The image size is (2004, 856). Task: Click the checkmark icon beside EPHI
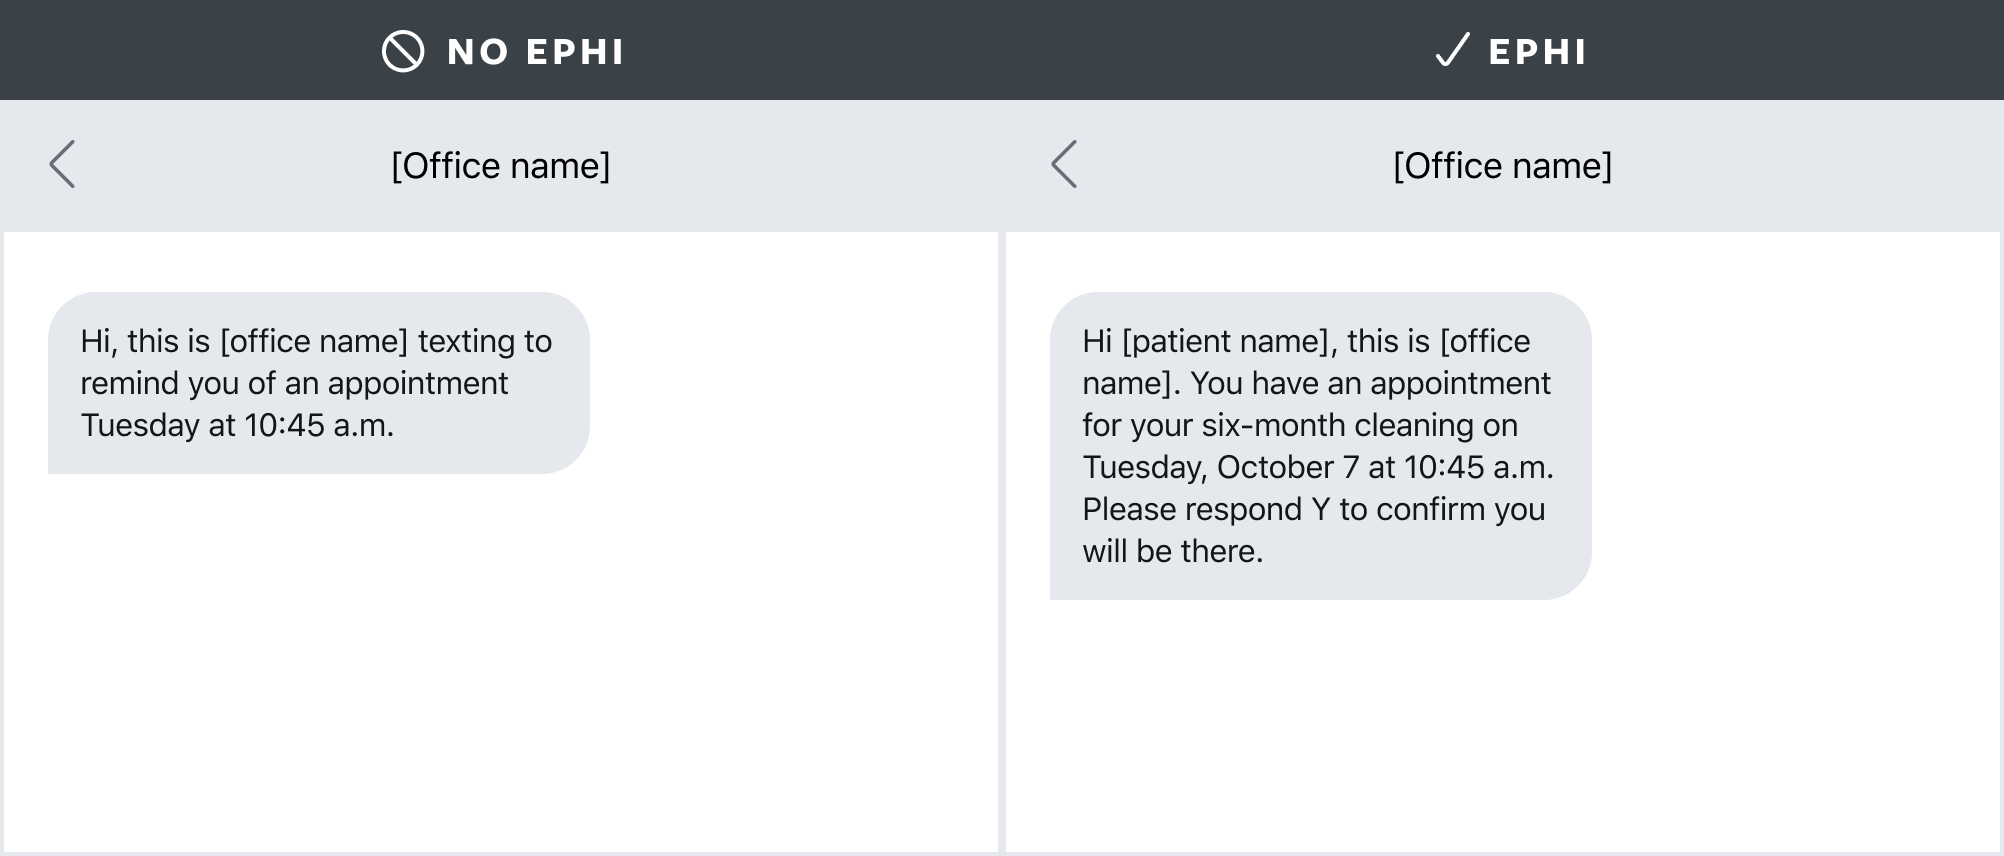coord(1452,50)
